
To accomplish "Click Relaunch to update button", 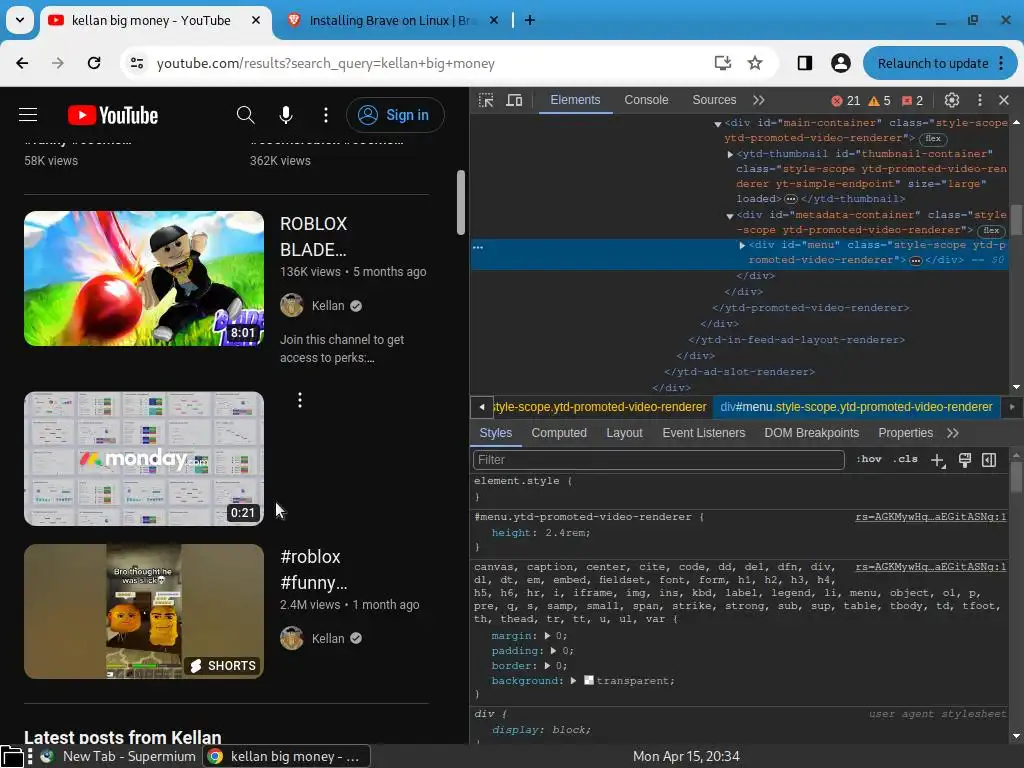I will [x=940, y=63].
